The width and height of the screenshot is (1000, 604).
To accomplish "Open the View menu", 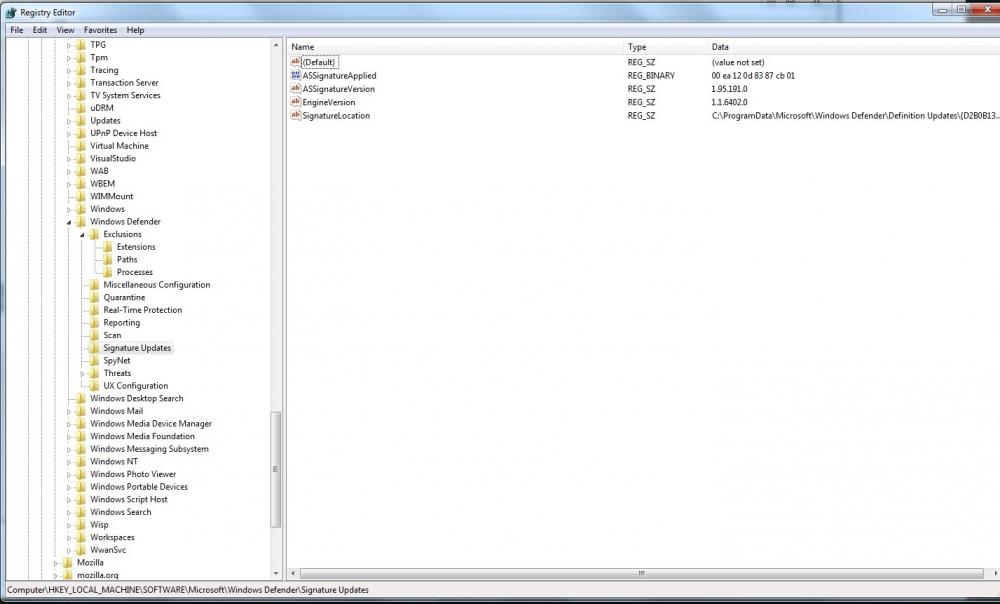I will coord(65,30).
